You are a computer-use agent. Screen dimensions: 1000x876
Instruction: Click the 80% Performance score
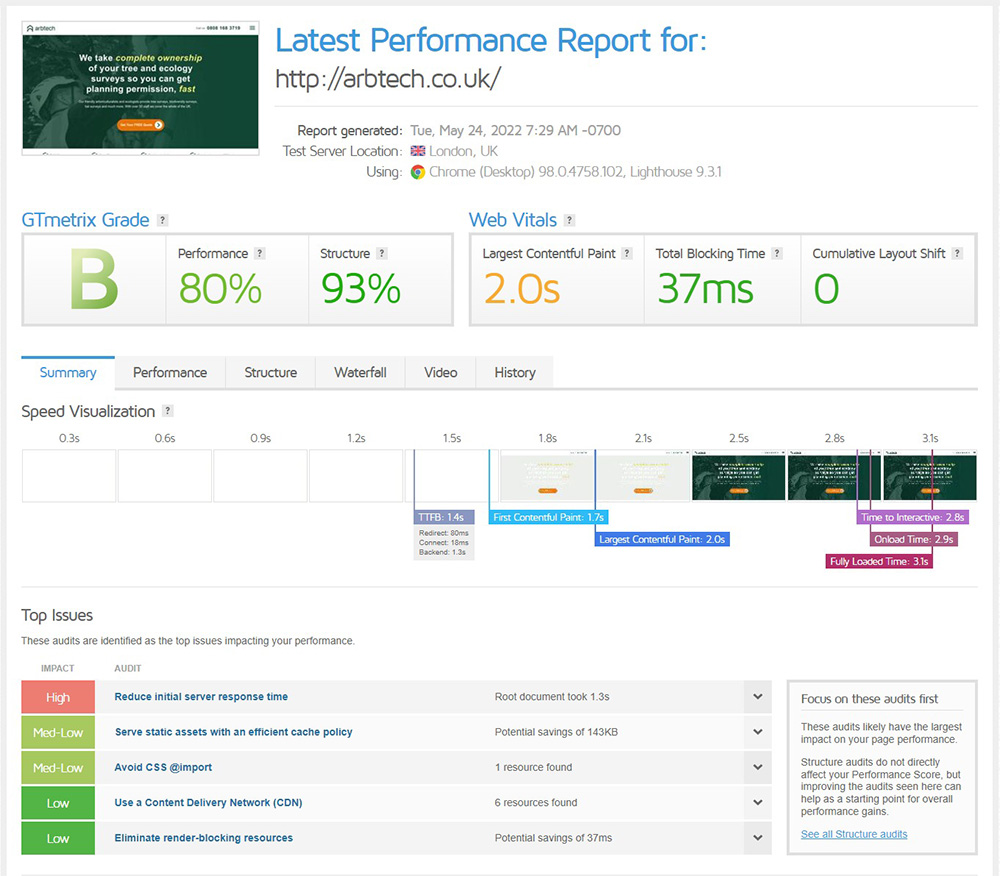[220, 289]
